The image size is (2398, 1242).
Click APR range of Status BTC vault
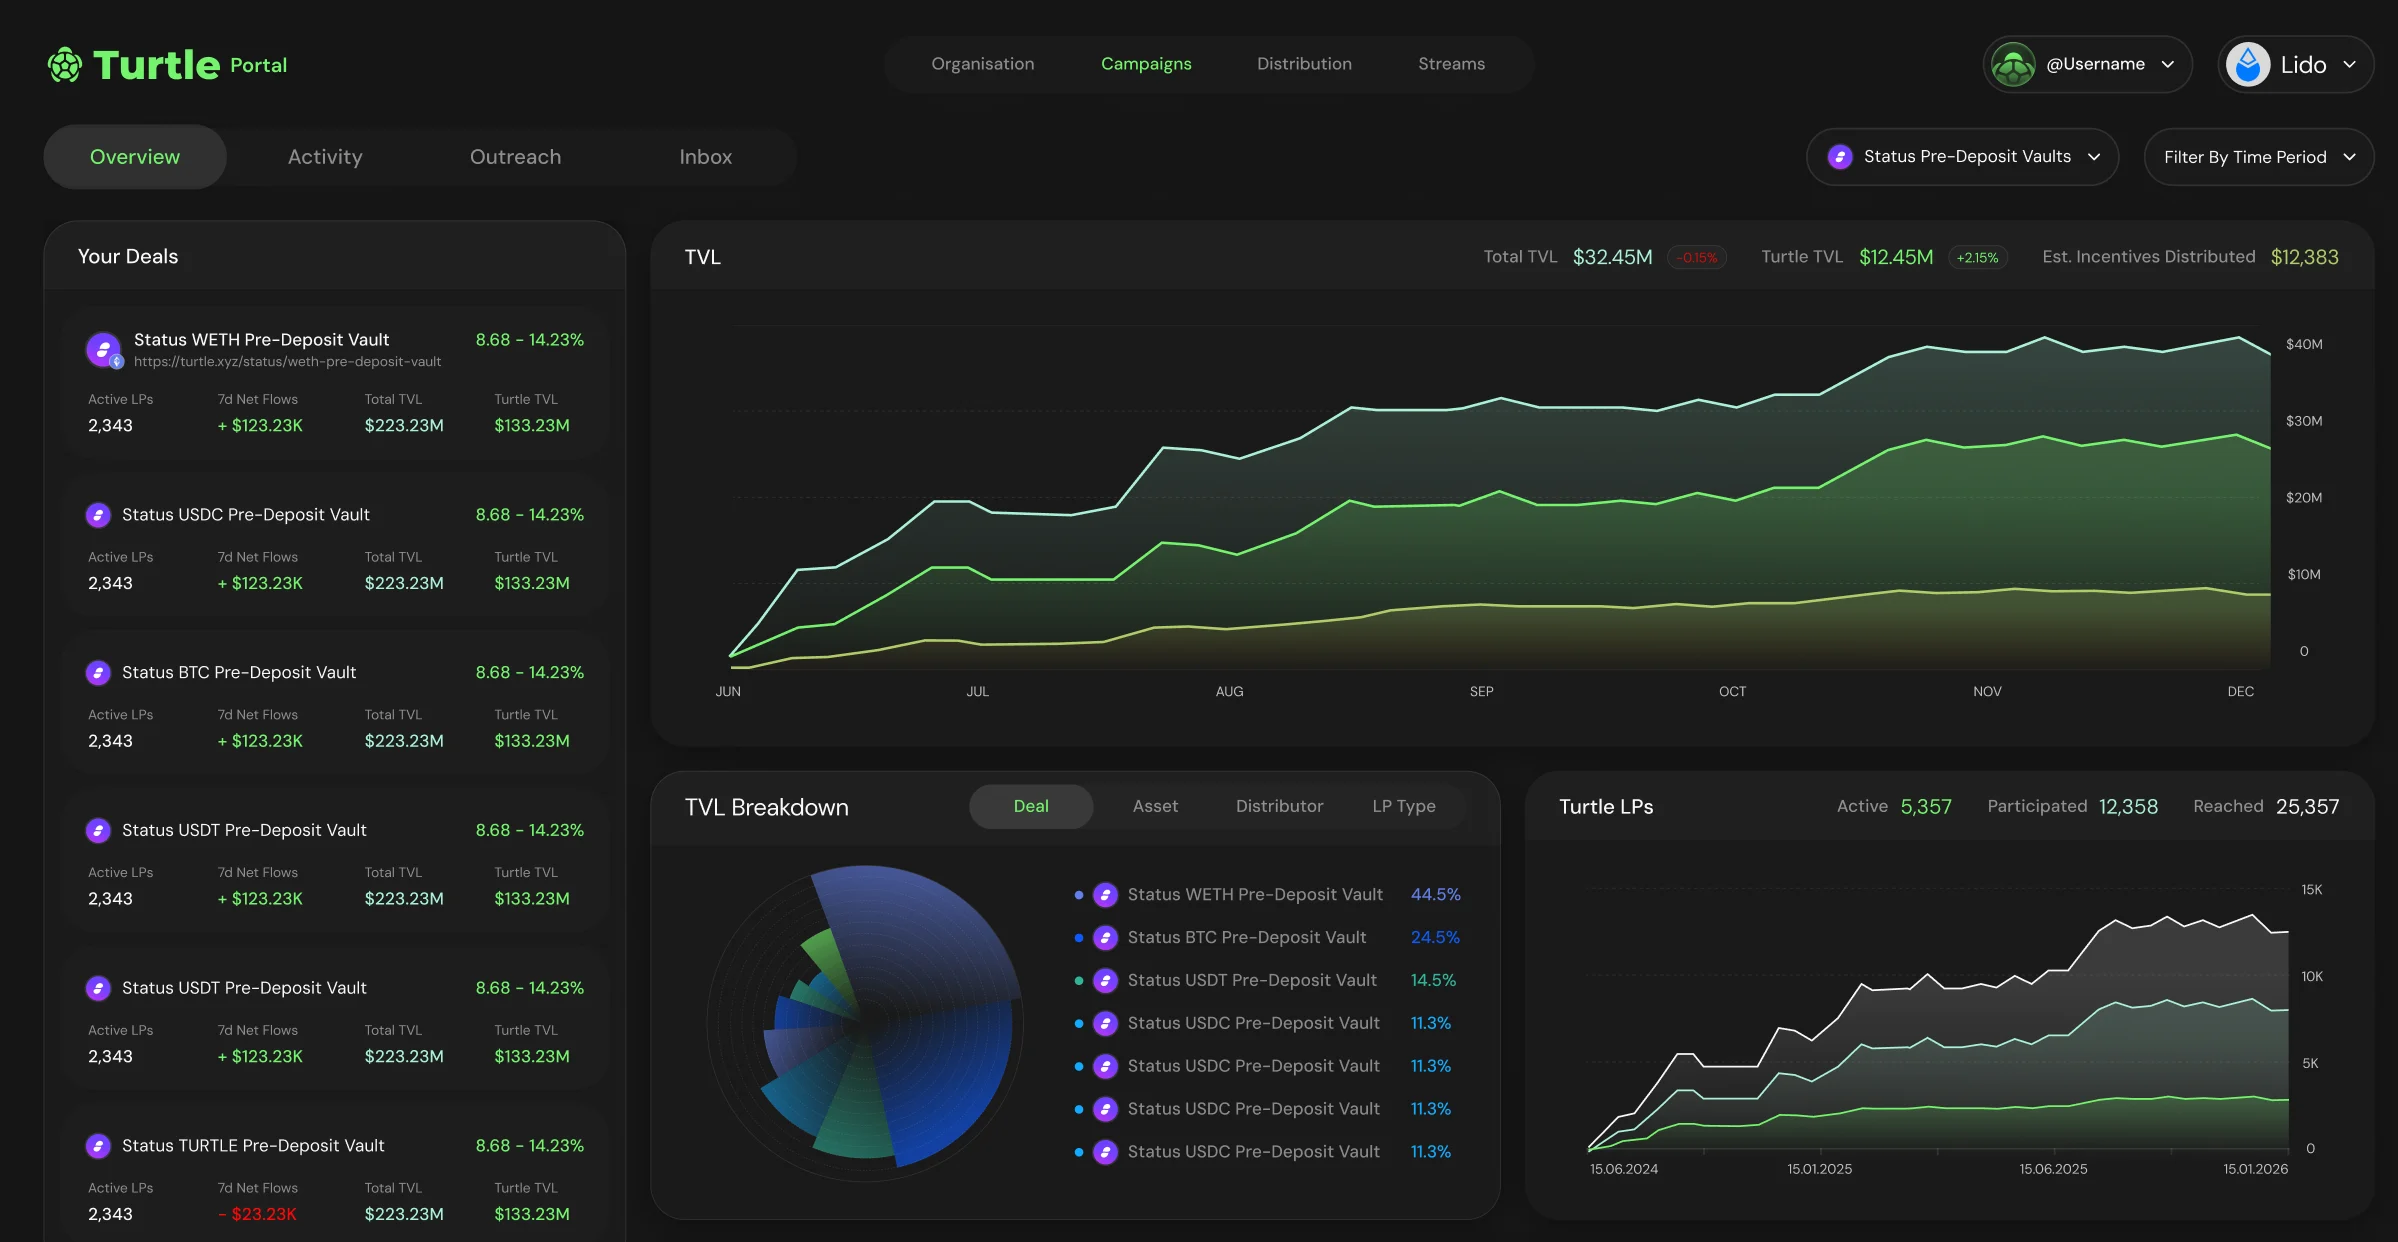pos(529,673)
